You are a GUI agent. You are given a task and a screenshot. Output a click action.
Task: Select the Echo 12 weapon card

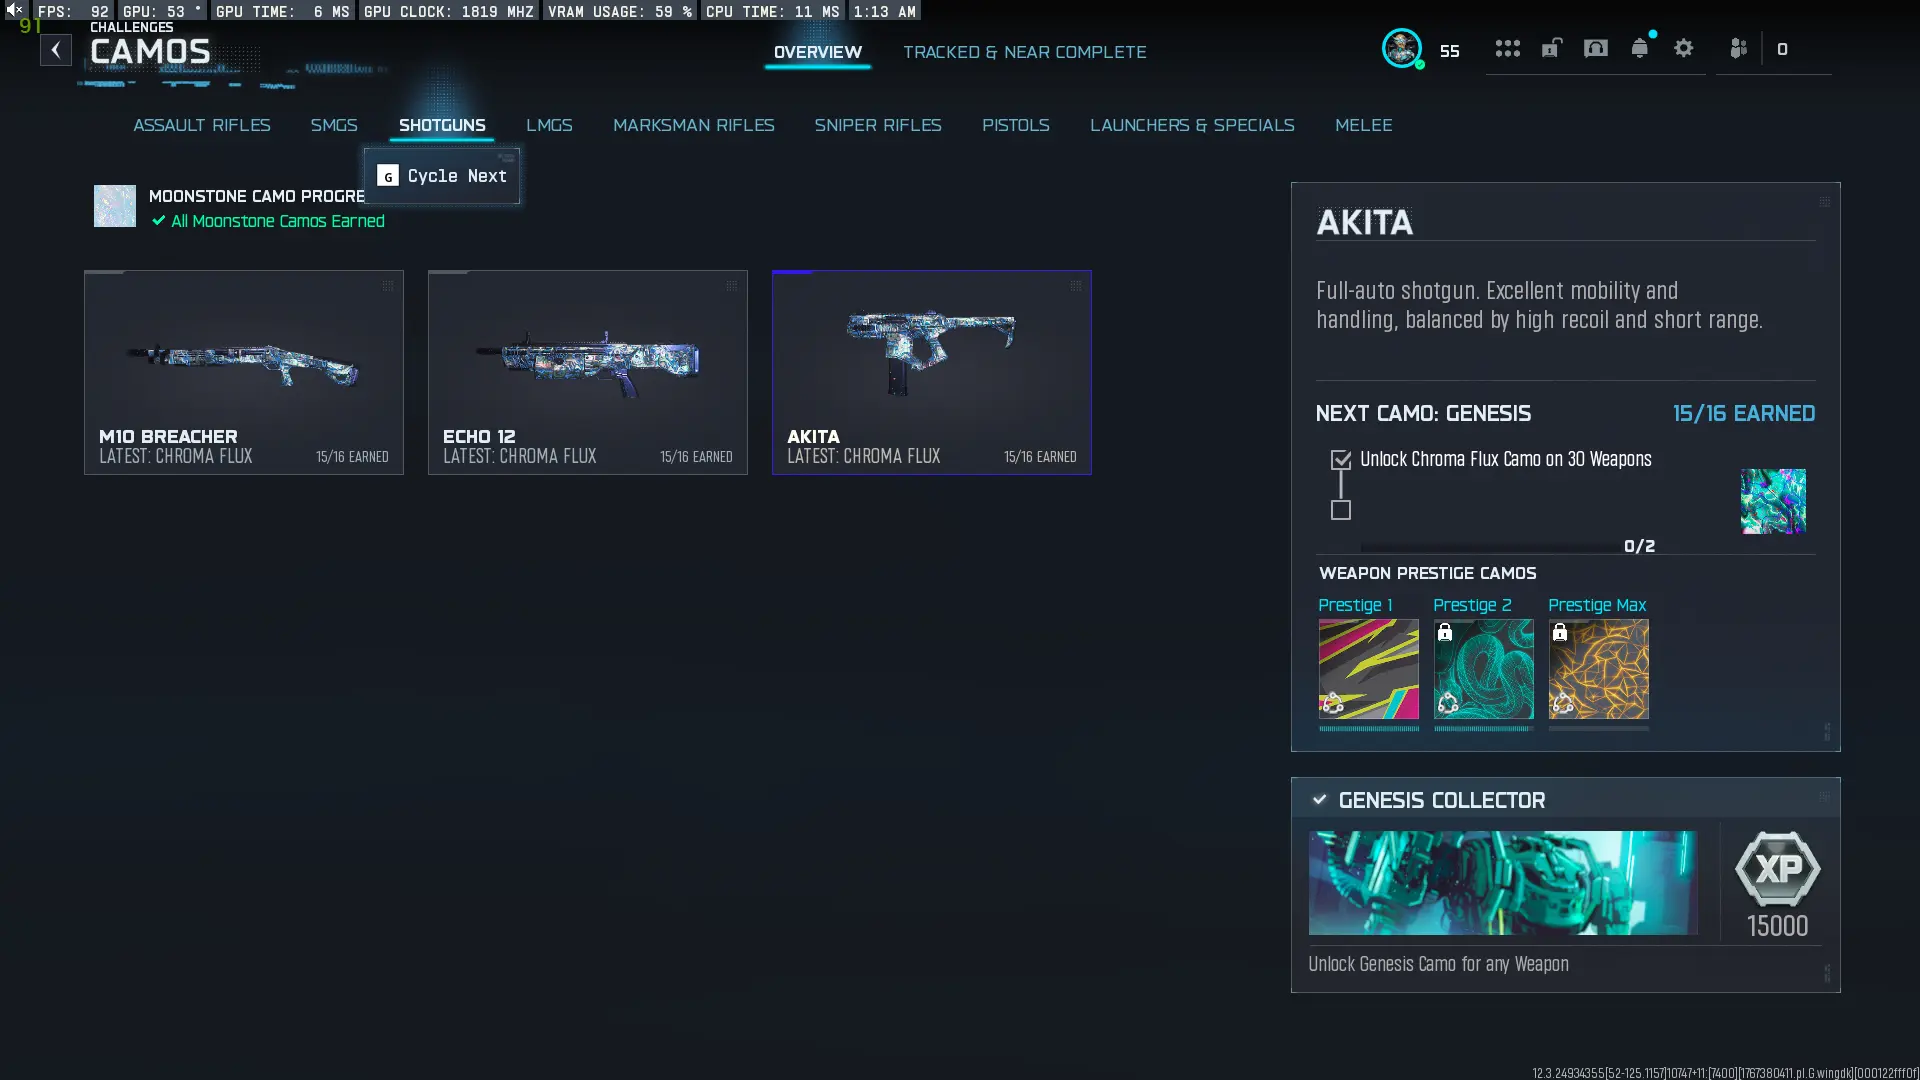click(x=588, y=372)
